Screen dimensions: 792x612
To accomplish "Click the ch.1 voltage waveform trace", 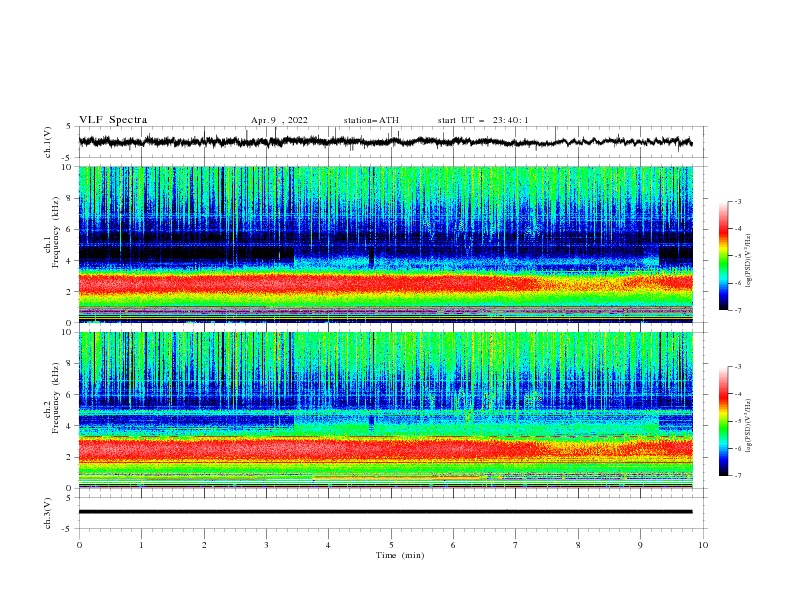I will tap(385, 141).
